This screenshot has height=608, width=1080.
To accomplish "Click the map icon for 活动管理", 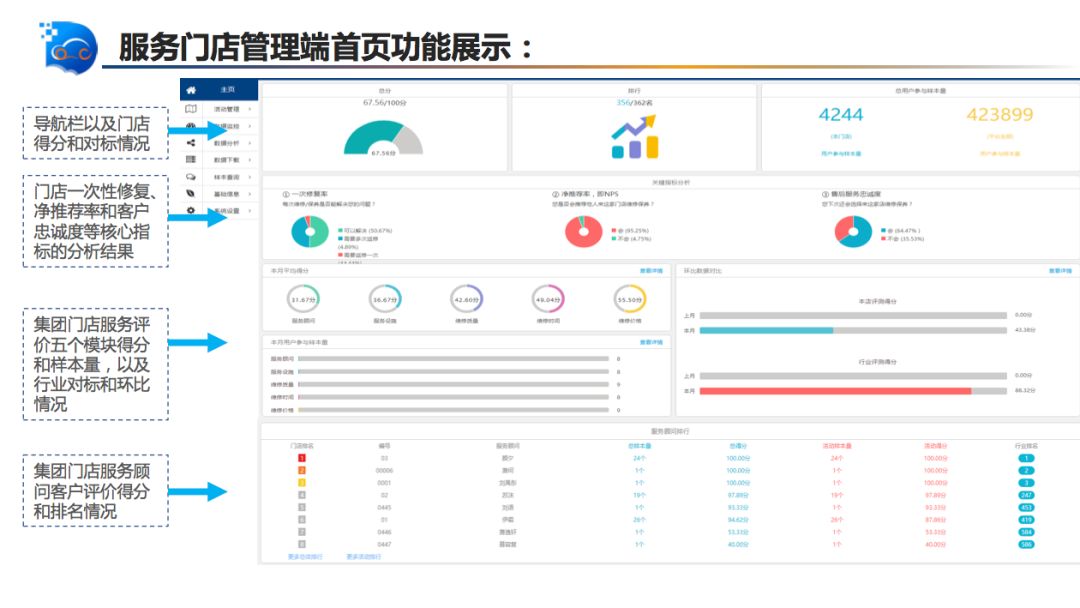I will pos(191,109).
